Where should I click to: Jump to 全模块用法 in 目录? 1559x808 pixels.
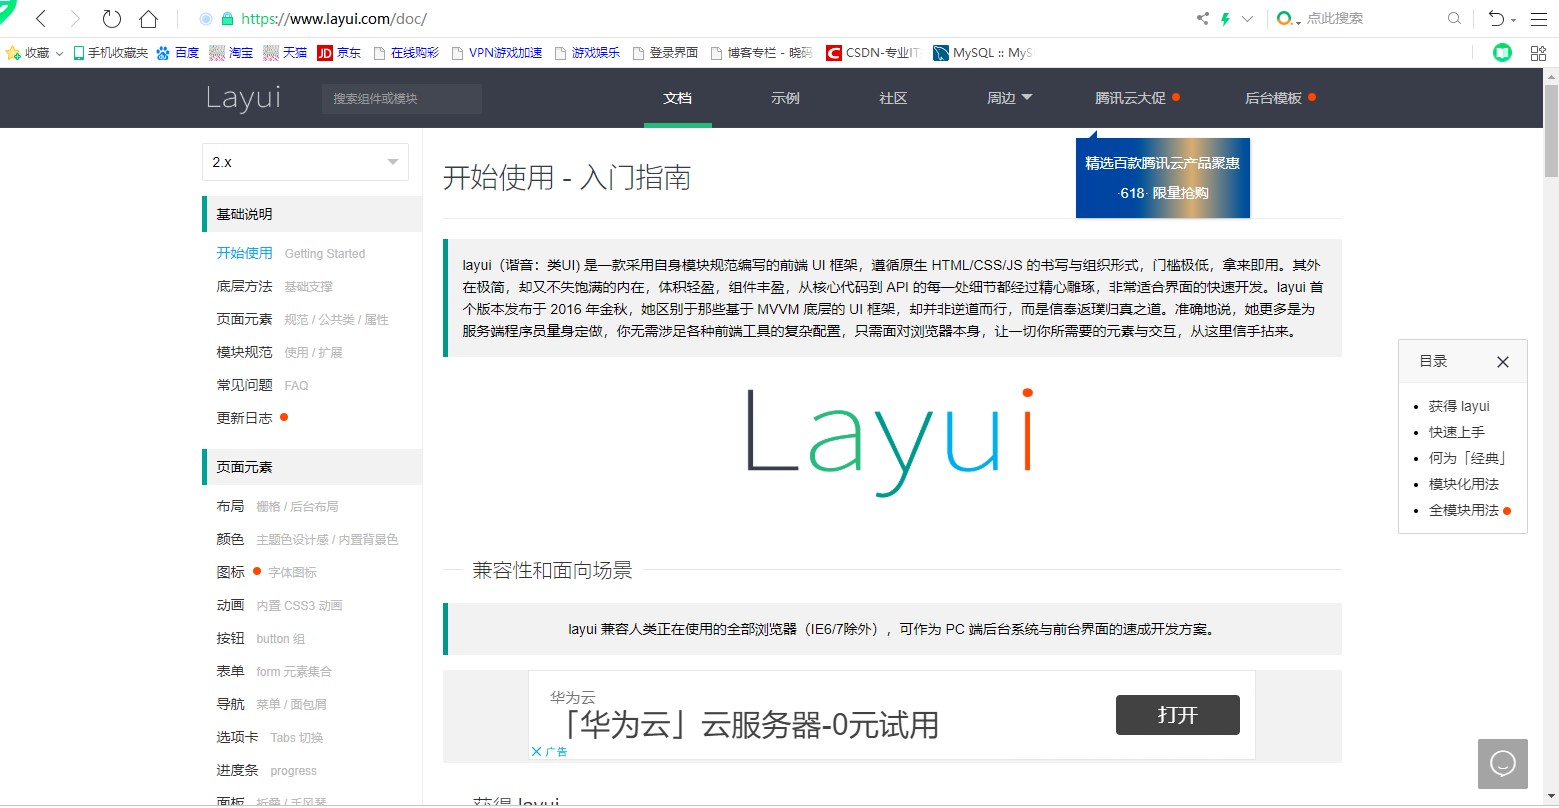pyautogui.click(x=1464, y=510)
